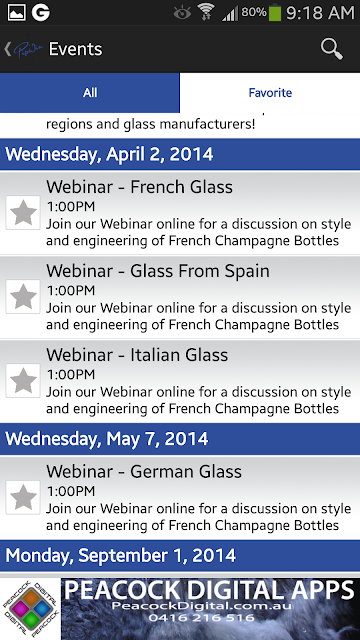Tap the picture notification icon in status bar

coord(16,13)
